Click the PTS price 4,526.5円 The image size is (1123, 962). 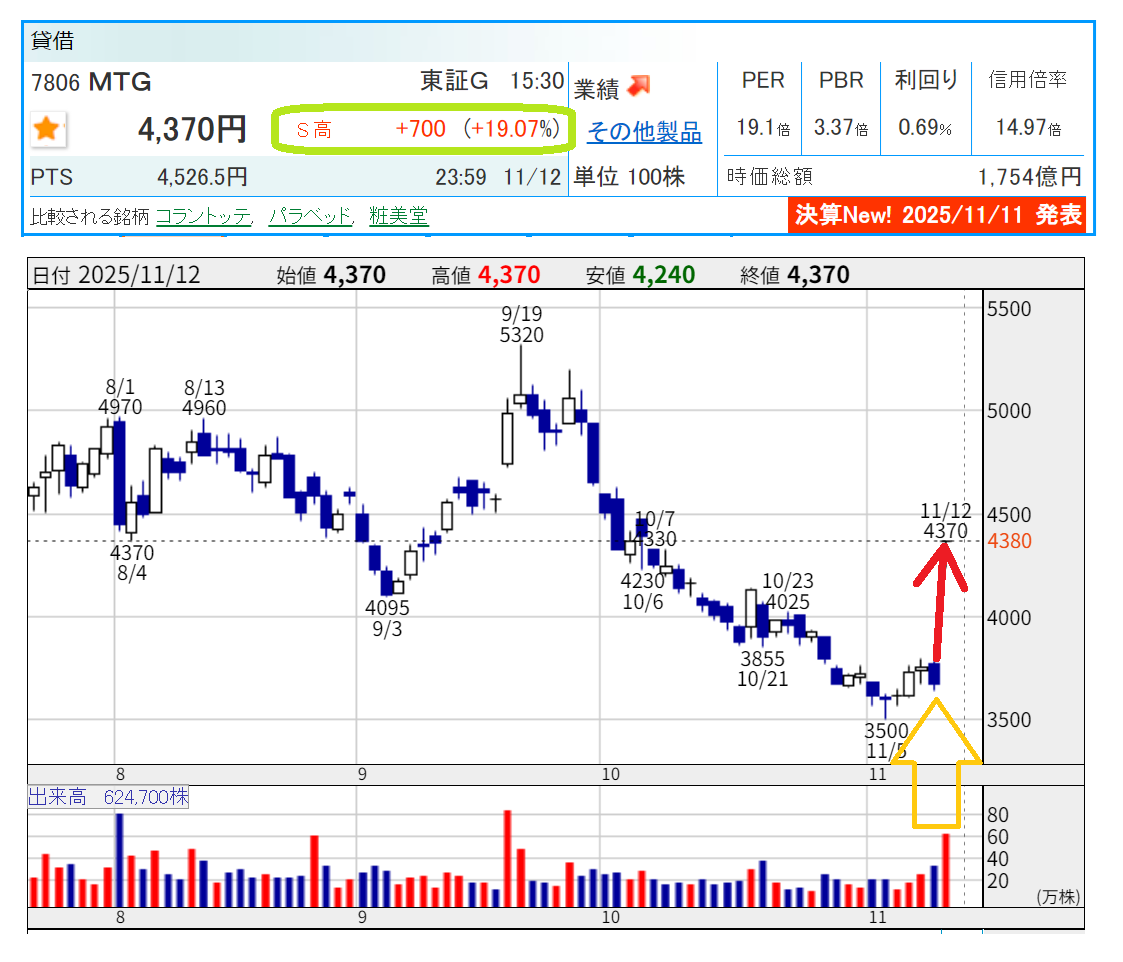(x=202, y=178)
